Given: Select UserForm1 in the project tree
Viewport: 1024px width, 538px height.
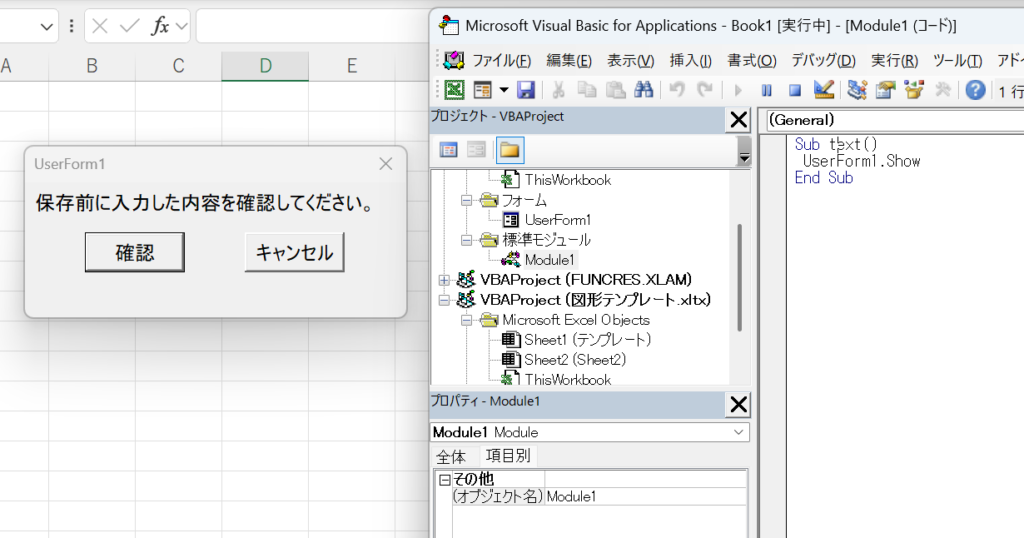Looking at the screenshot, I should (x=558, y=220).
